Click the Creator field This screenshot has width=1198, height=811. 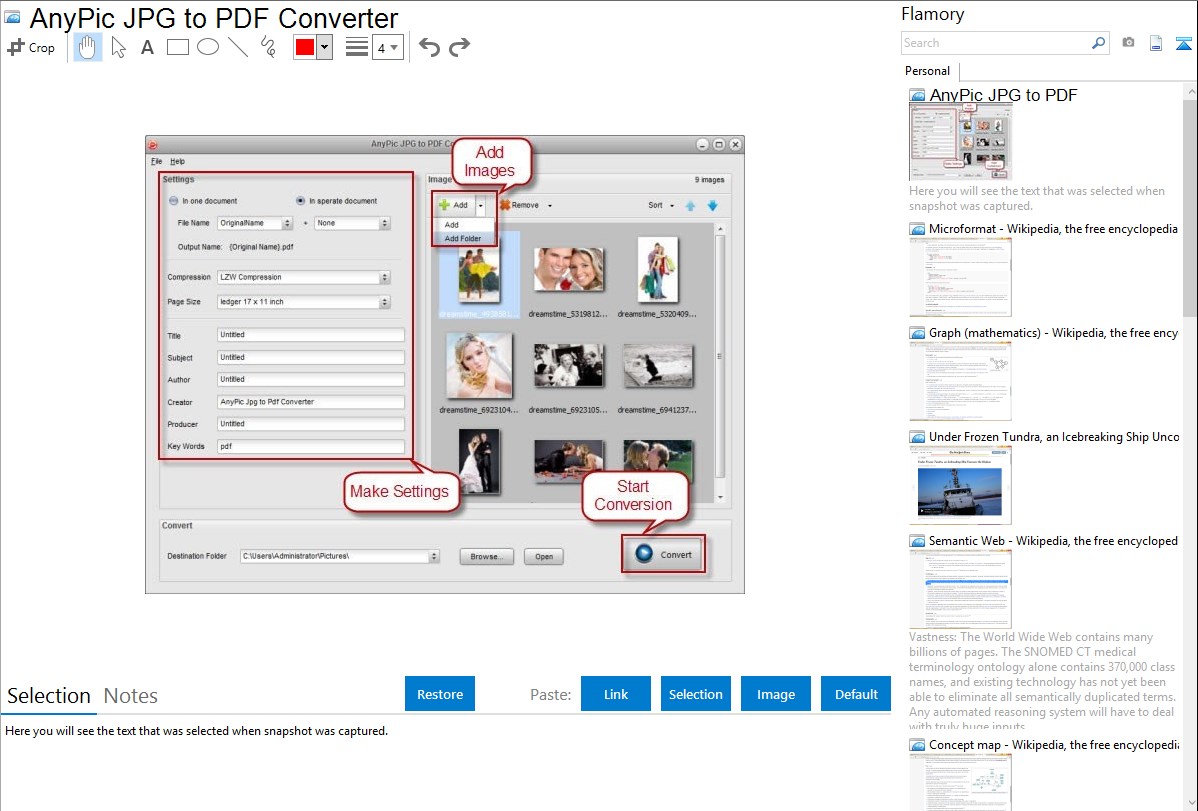pyautogui.click(x=310, y=402)
